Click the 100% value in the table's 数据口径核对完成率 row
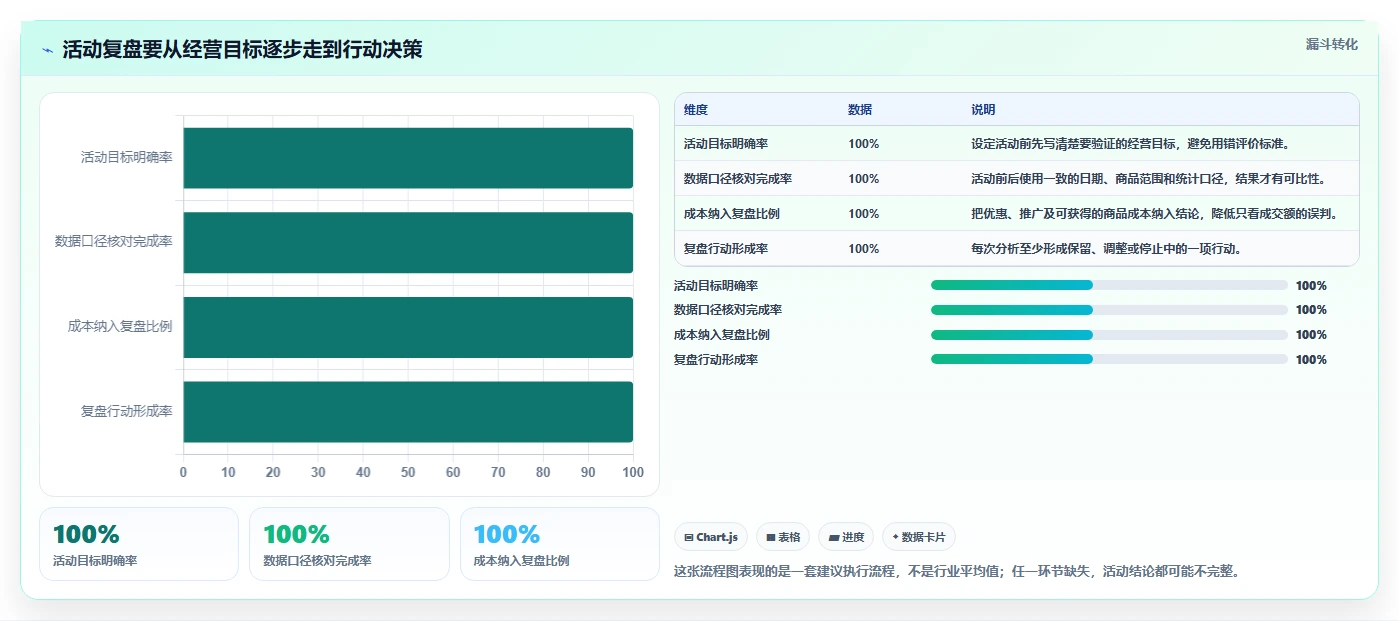 [864, 179]
